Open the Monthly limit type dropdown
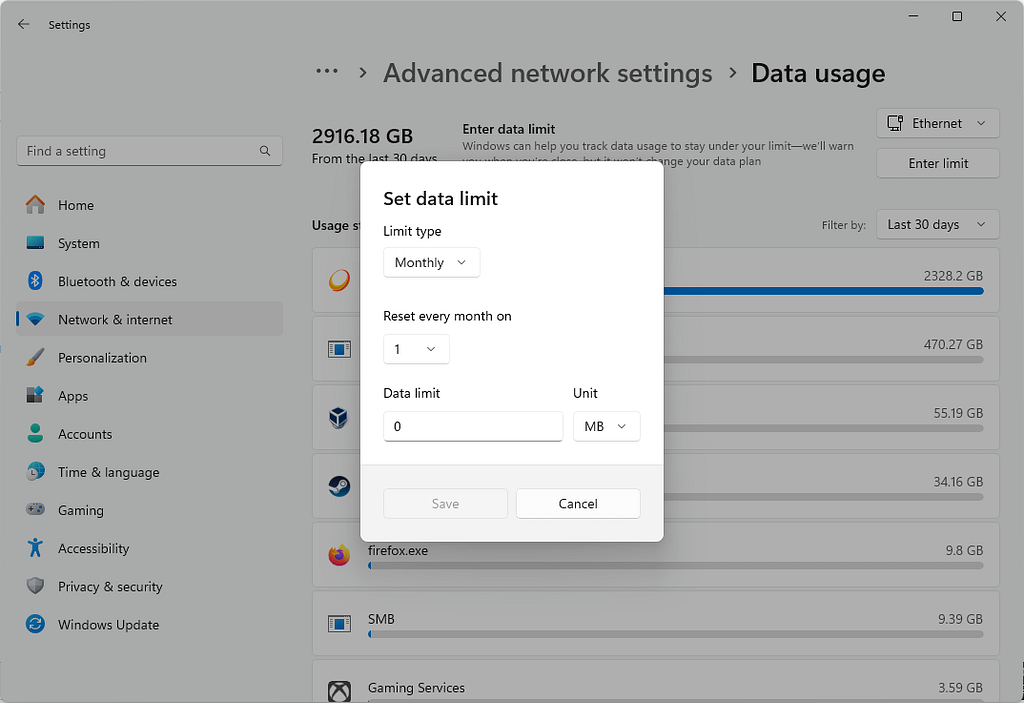This screenshot has height=703, width=1024. [431, 262]
